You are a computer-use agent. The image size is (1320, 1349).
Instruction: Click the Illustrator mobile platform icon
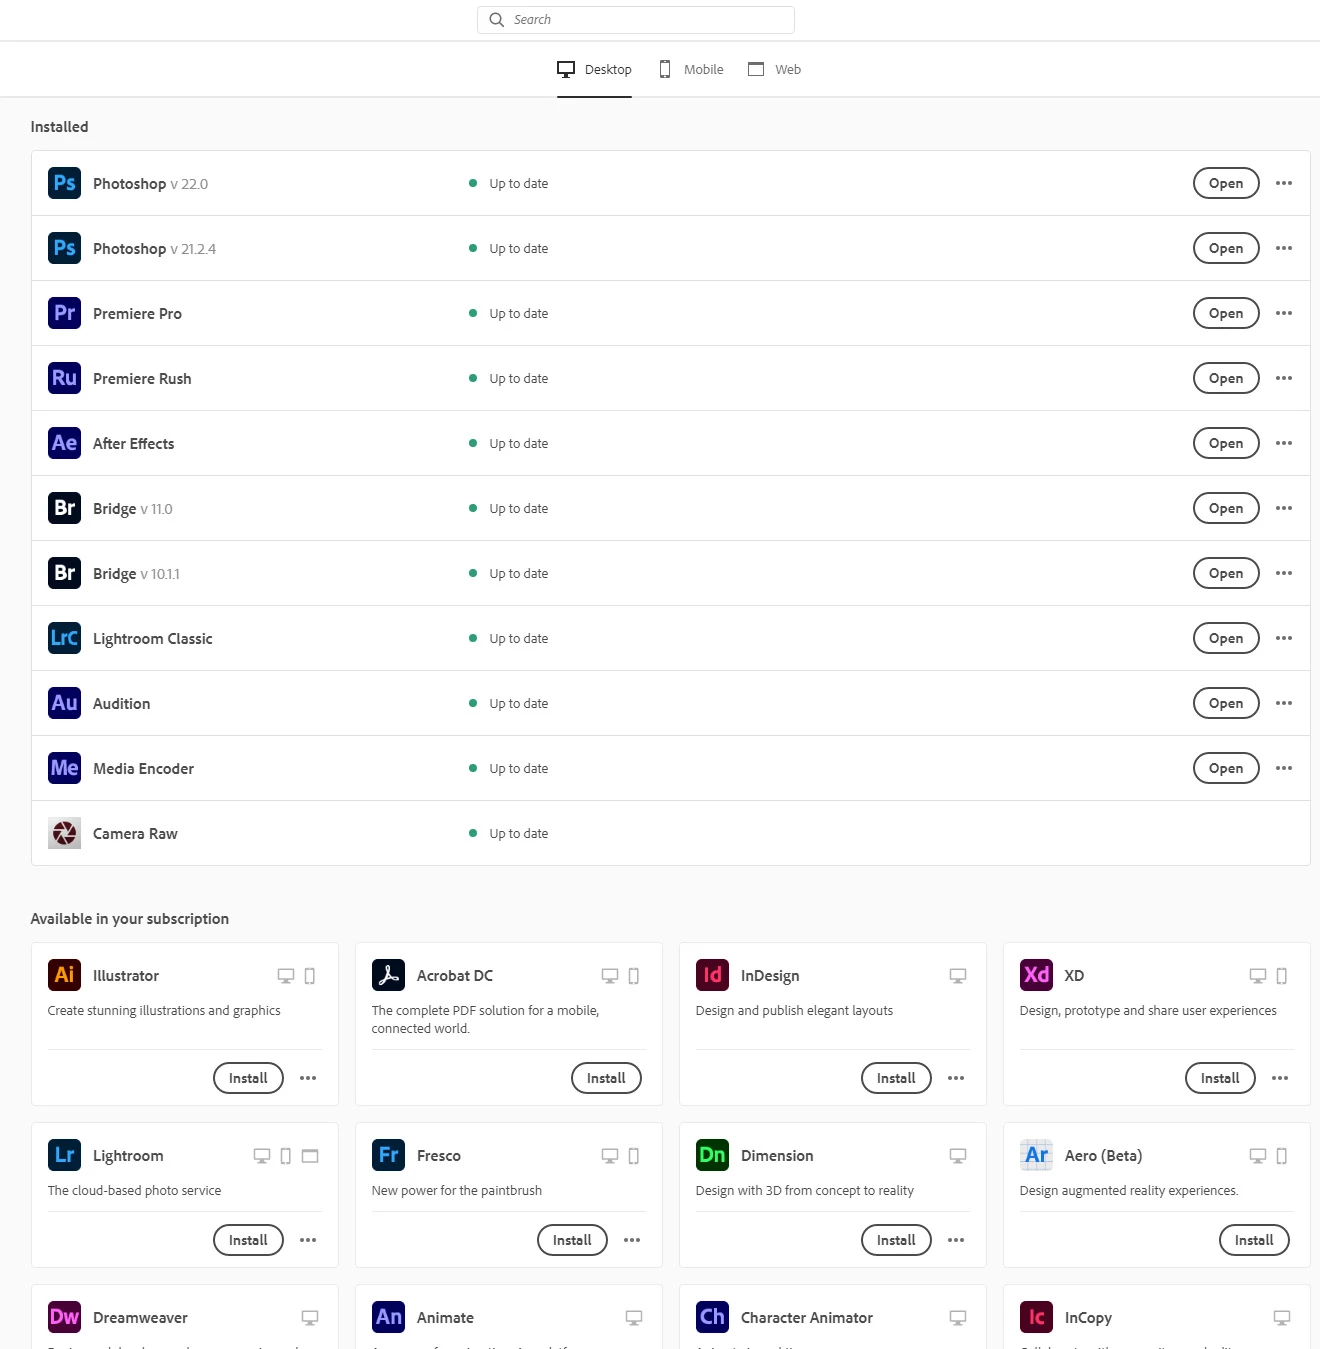coord(310,976)
